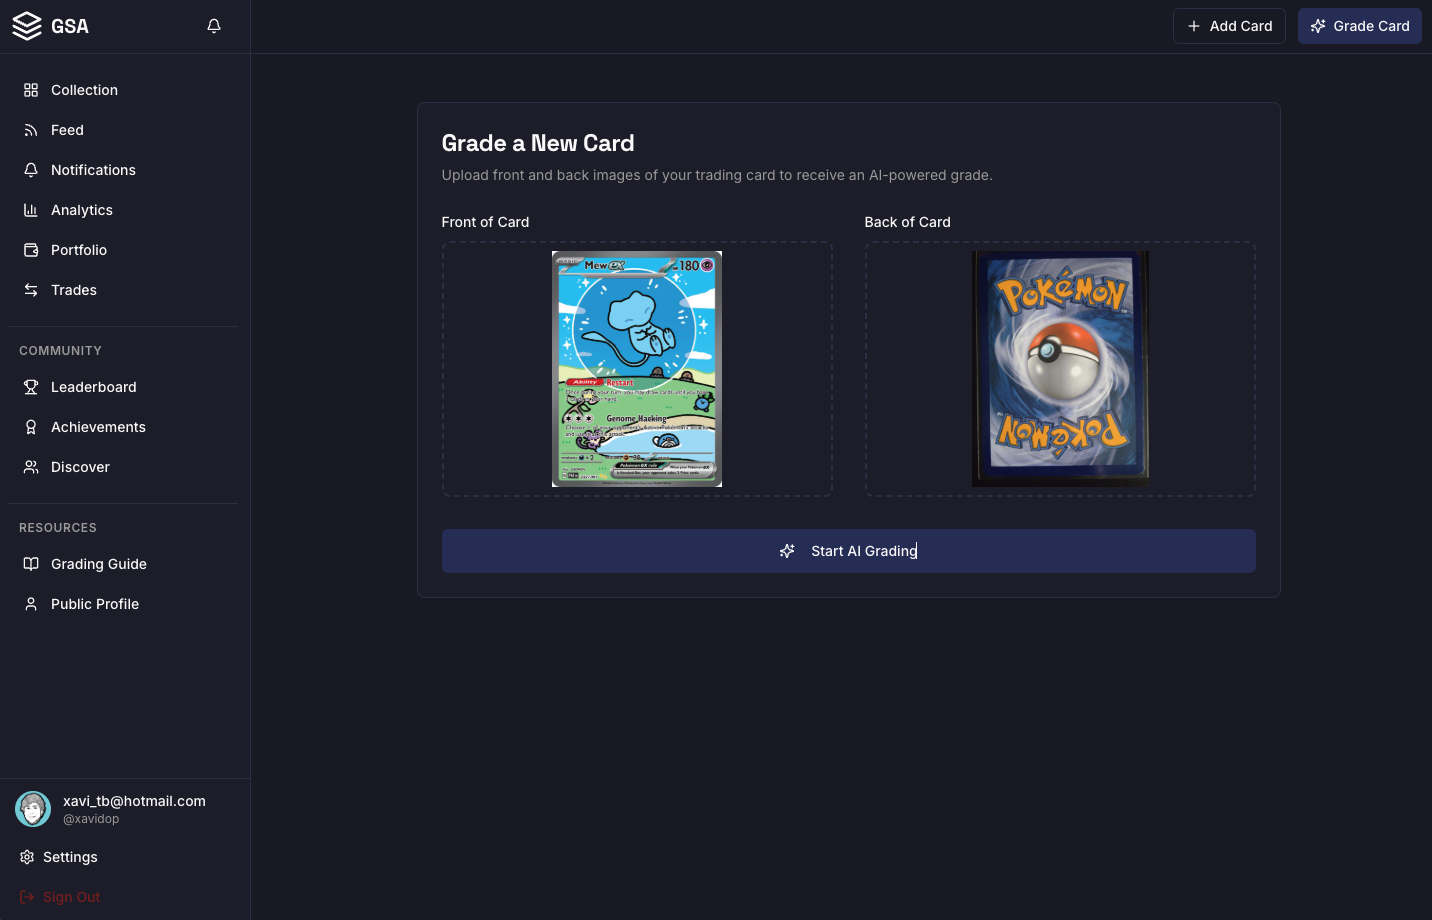The image size is (1432, 920).
Task: Open Analytics bar chart icon
Action: pyautogui.click(x=31, y=210)
